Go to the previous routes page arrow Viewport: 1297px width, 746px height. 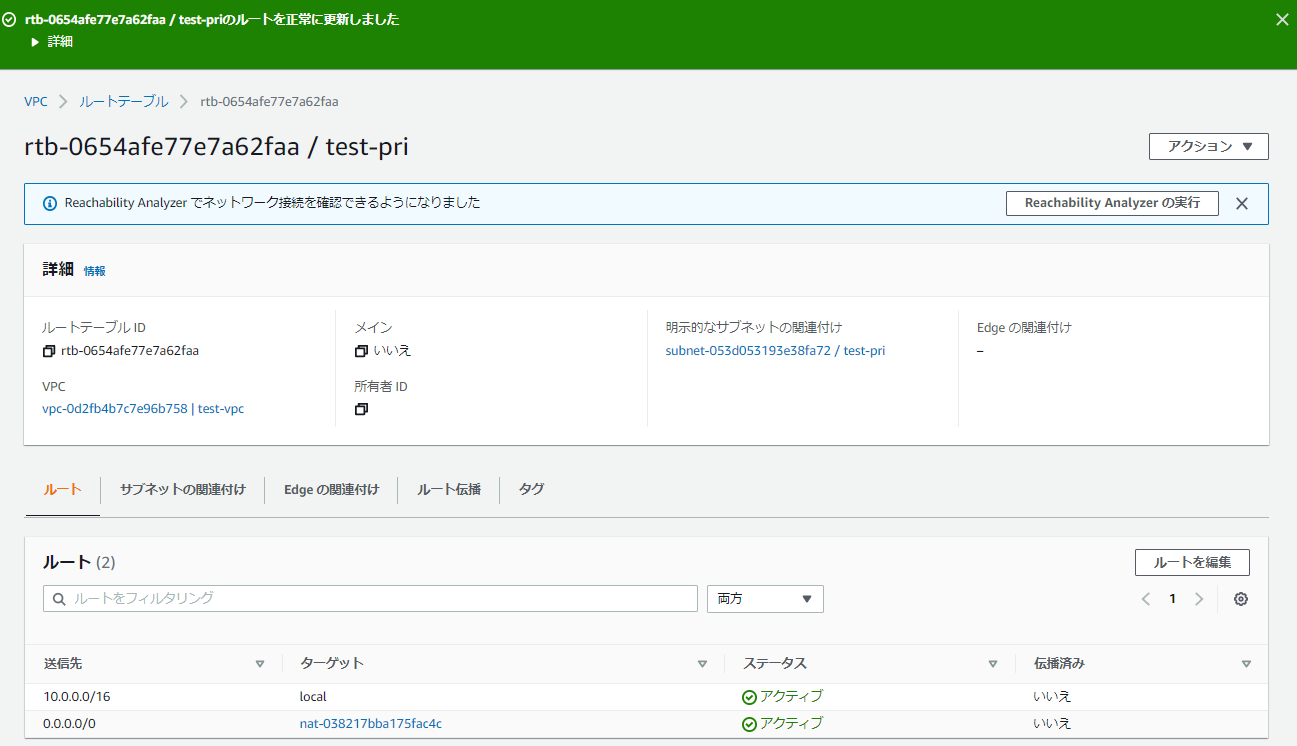1147,599
